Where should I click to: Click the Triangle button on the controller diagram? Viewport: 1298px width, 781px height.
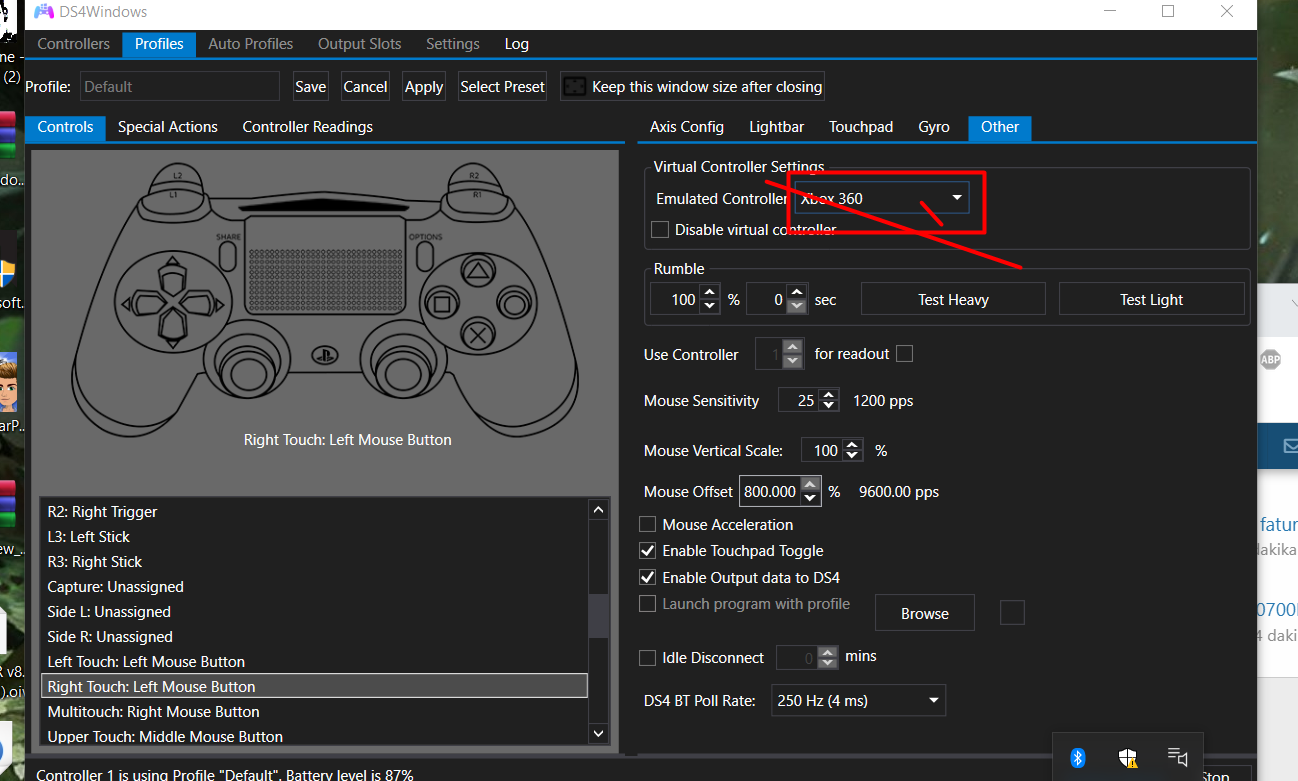tap(478, 269)
